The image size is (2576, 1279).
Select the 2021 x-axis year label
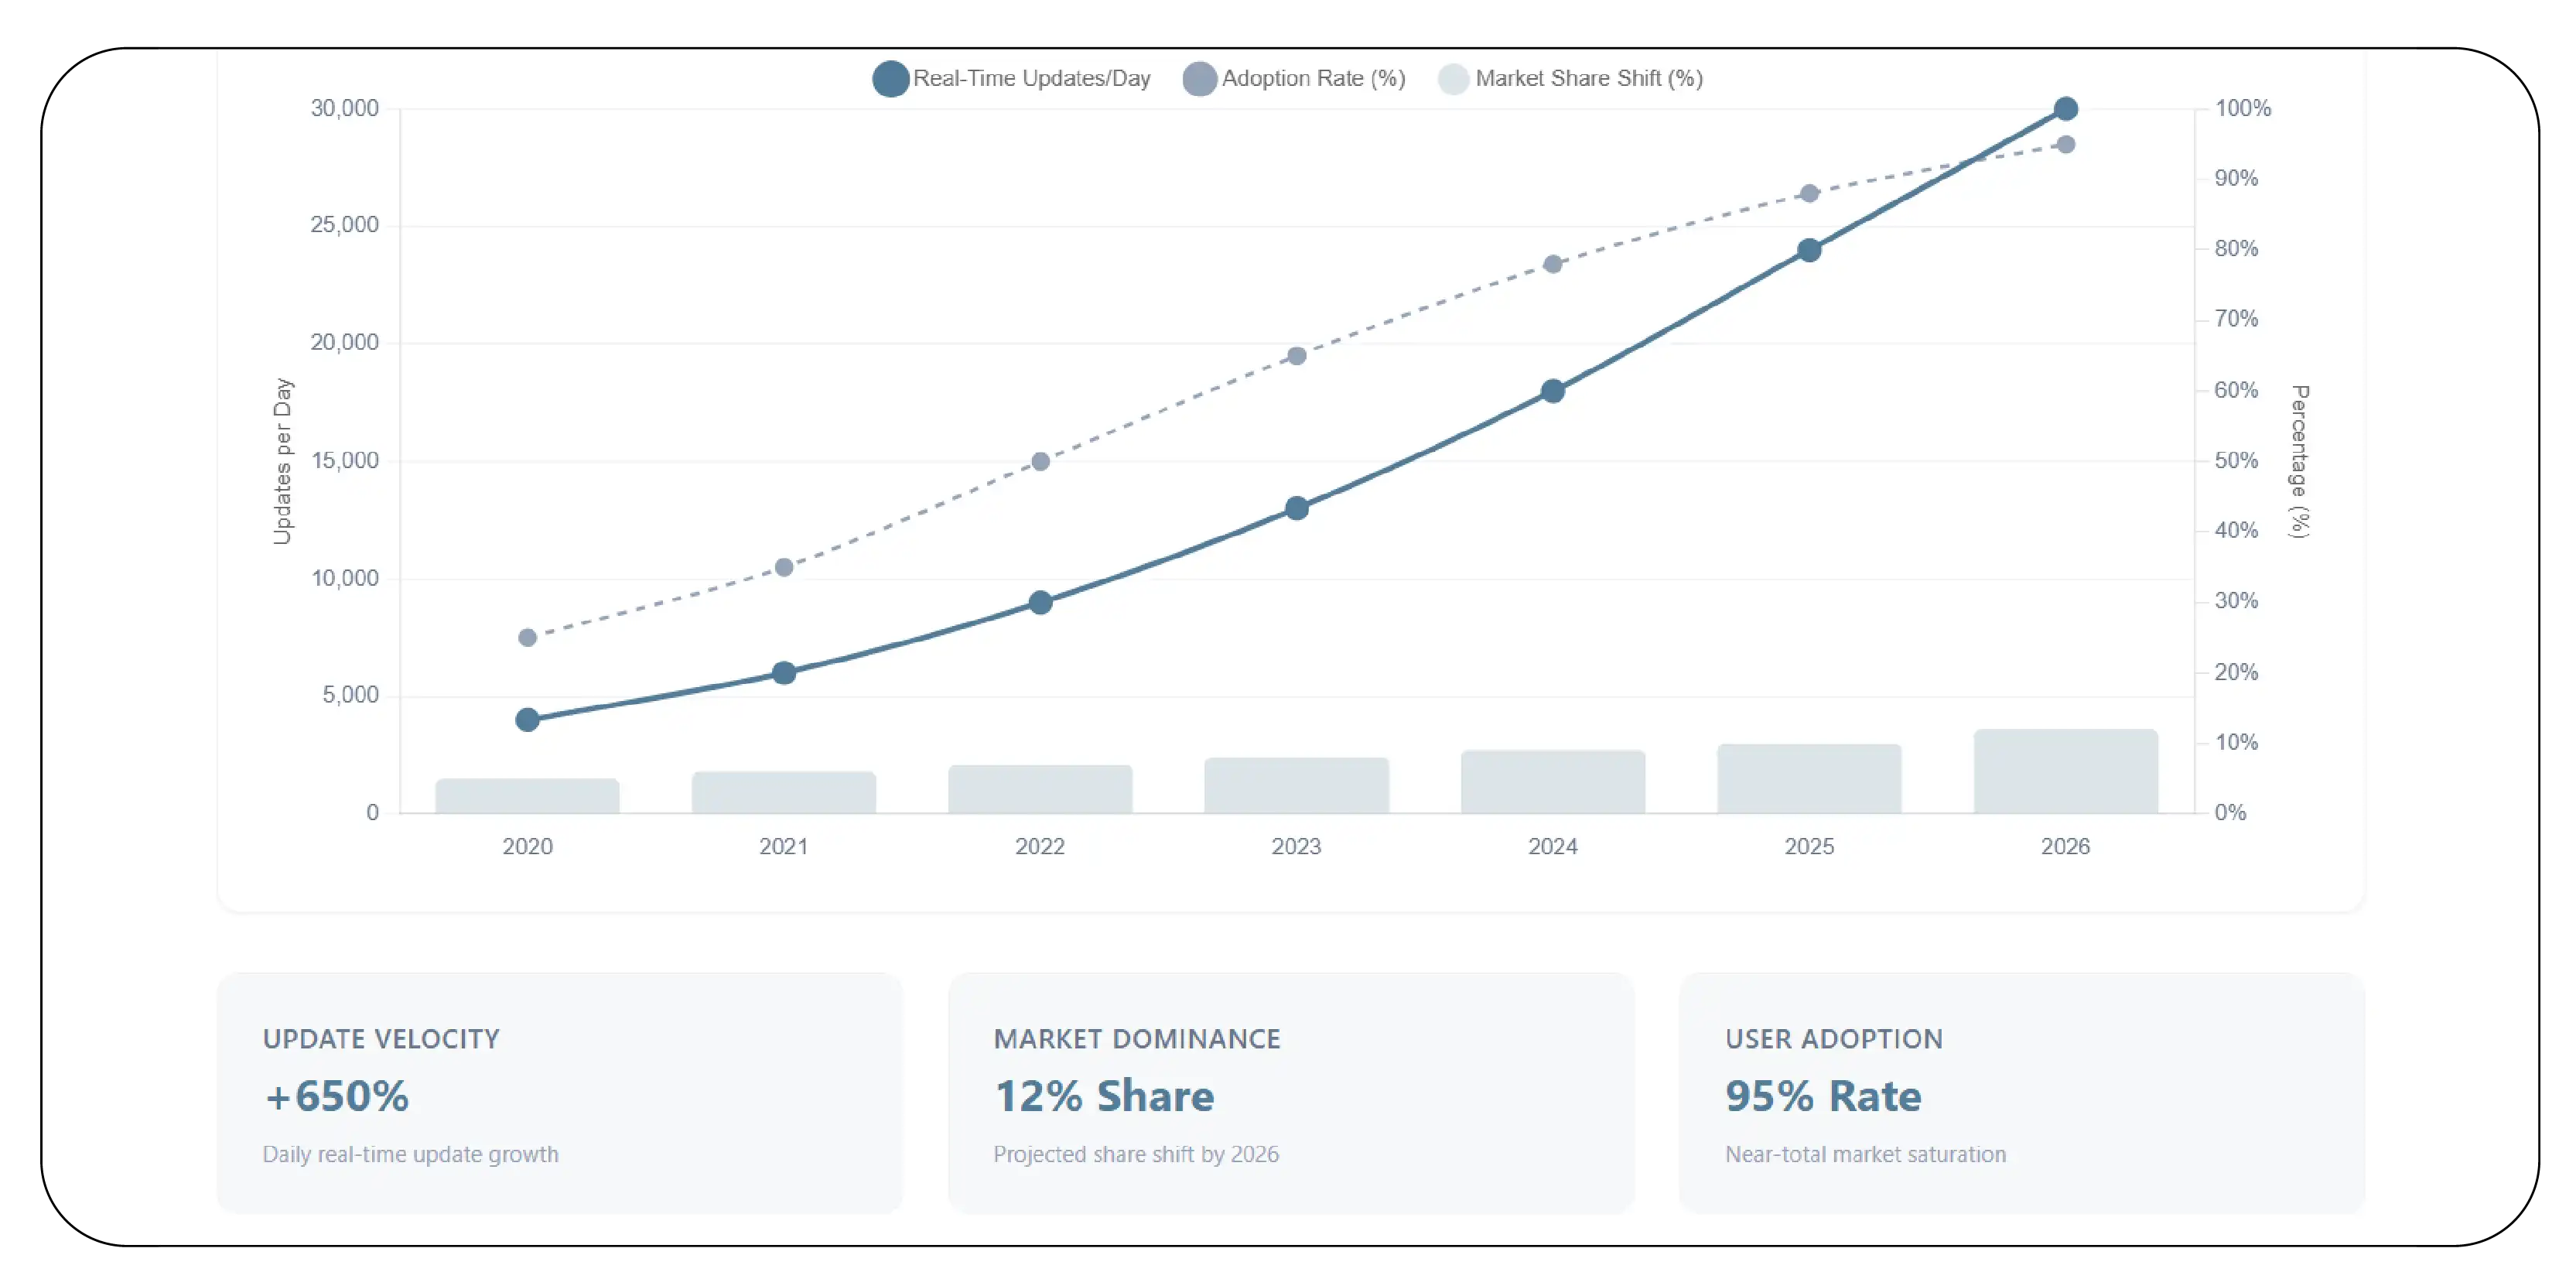tap(784, 846)
